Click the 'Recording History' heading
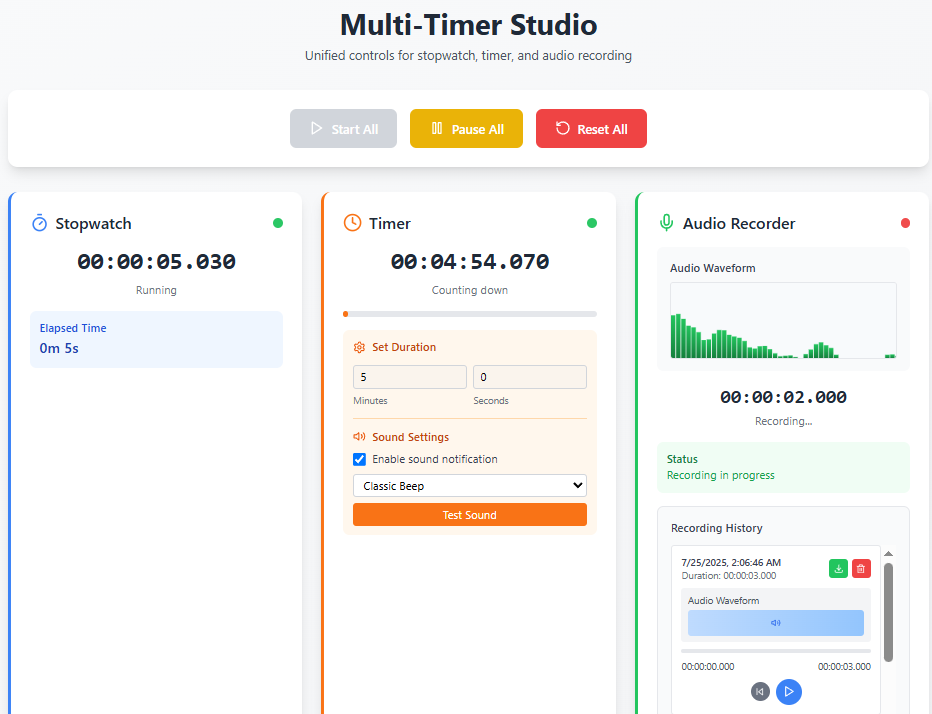This screenshot has height=714, width=932. (716, 528)
